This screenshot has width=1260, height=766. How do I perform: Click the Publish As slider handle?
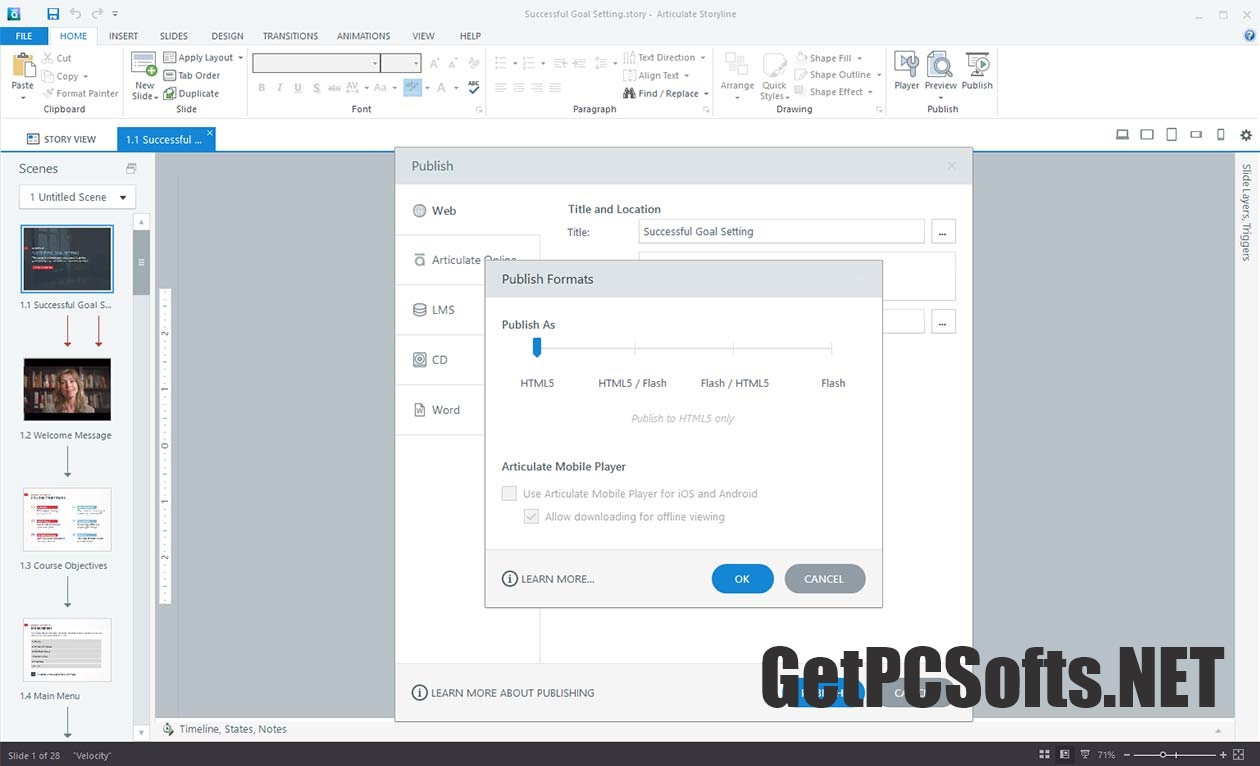tap(537, 347)
